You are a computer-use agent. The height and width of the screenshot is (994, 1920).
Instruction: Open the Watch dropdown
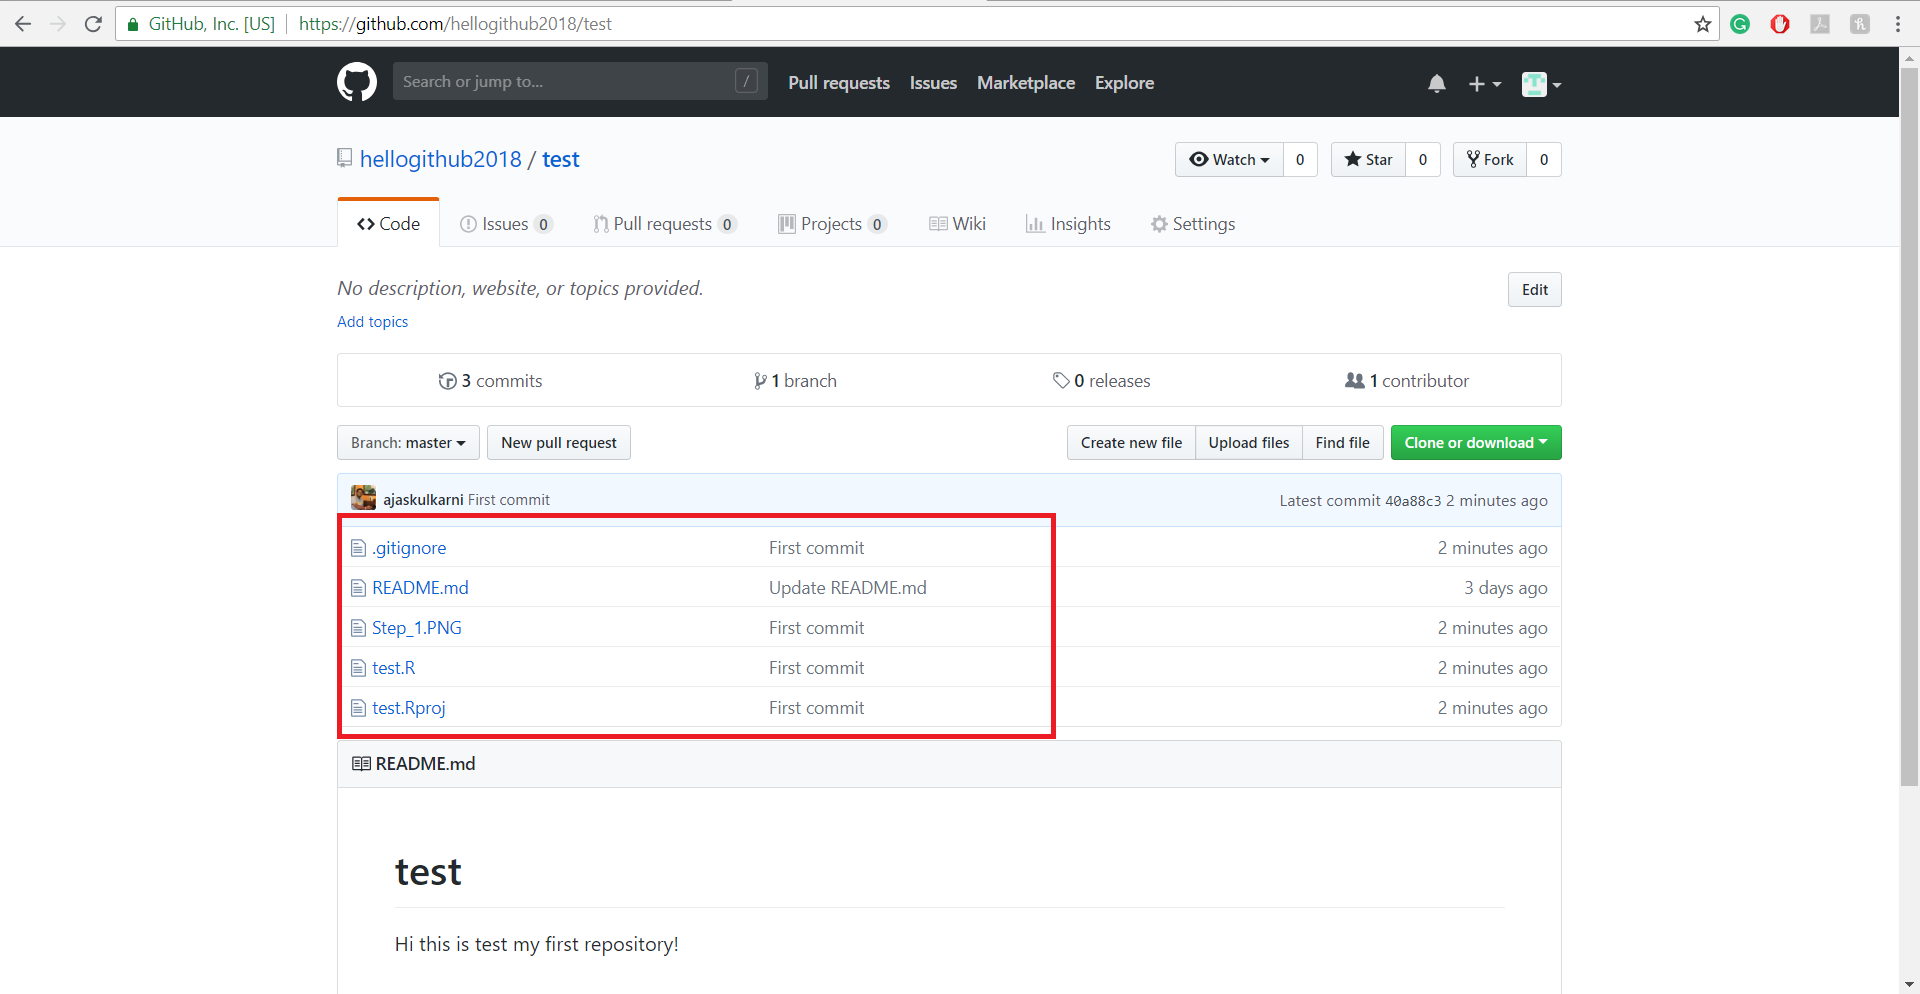1229,160
